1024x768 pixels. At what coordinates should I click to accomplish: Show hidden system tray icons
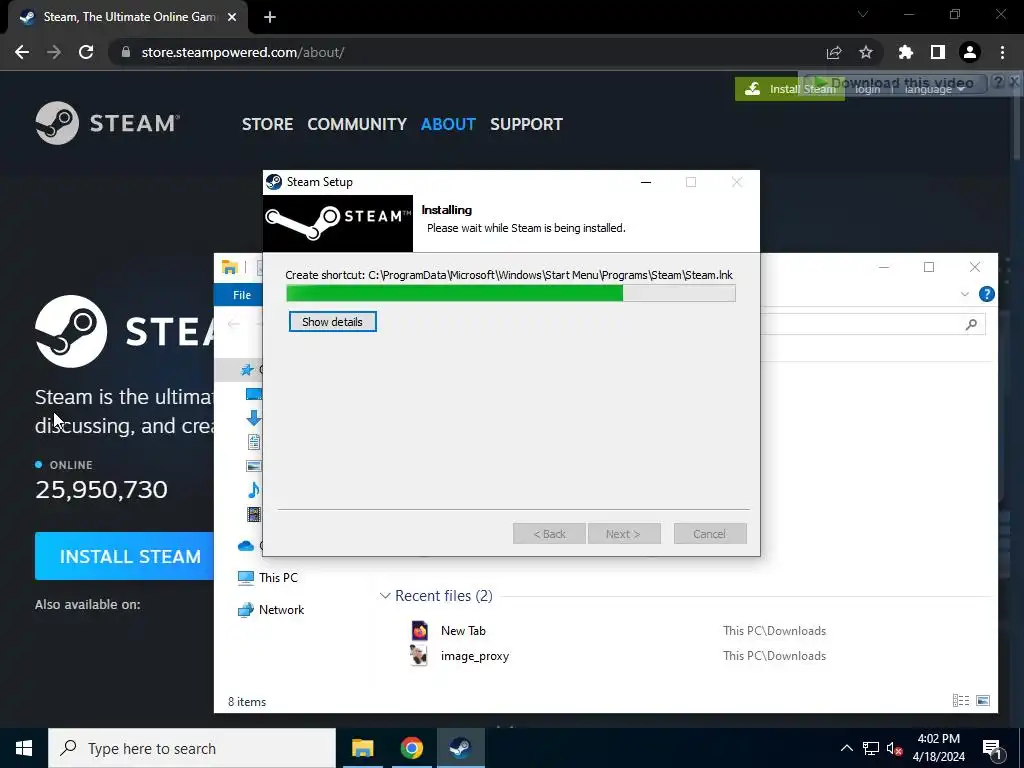tap(846, 748)
